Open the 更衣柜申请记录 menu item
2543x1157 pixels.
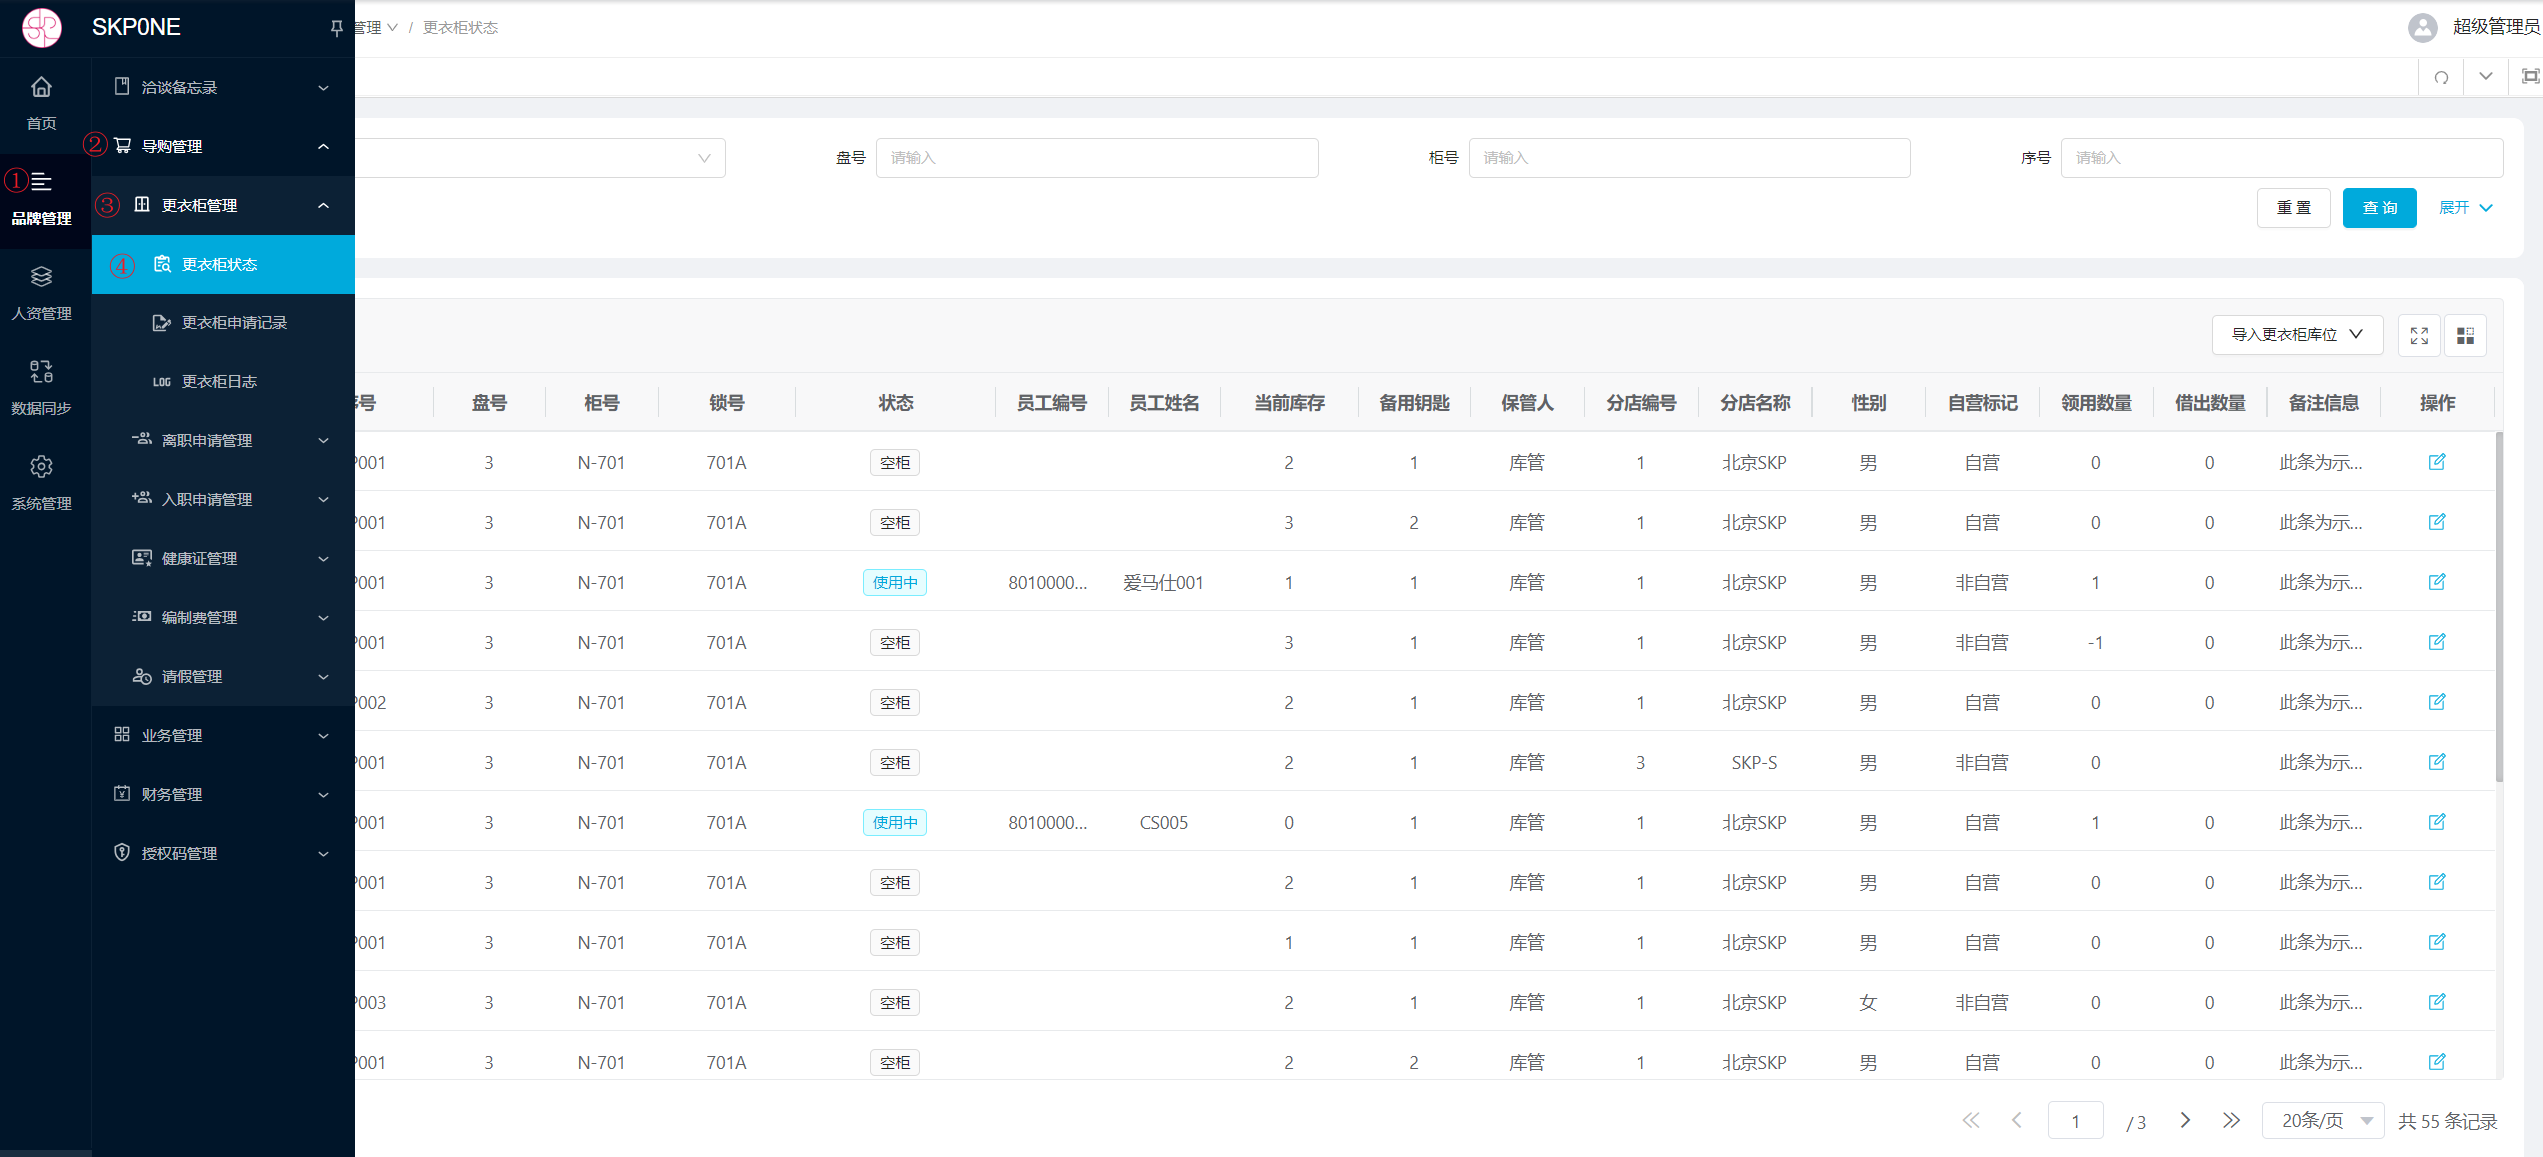pos(222,323)
